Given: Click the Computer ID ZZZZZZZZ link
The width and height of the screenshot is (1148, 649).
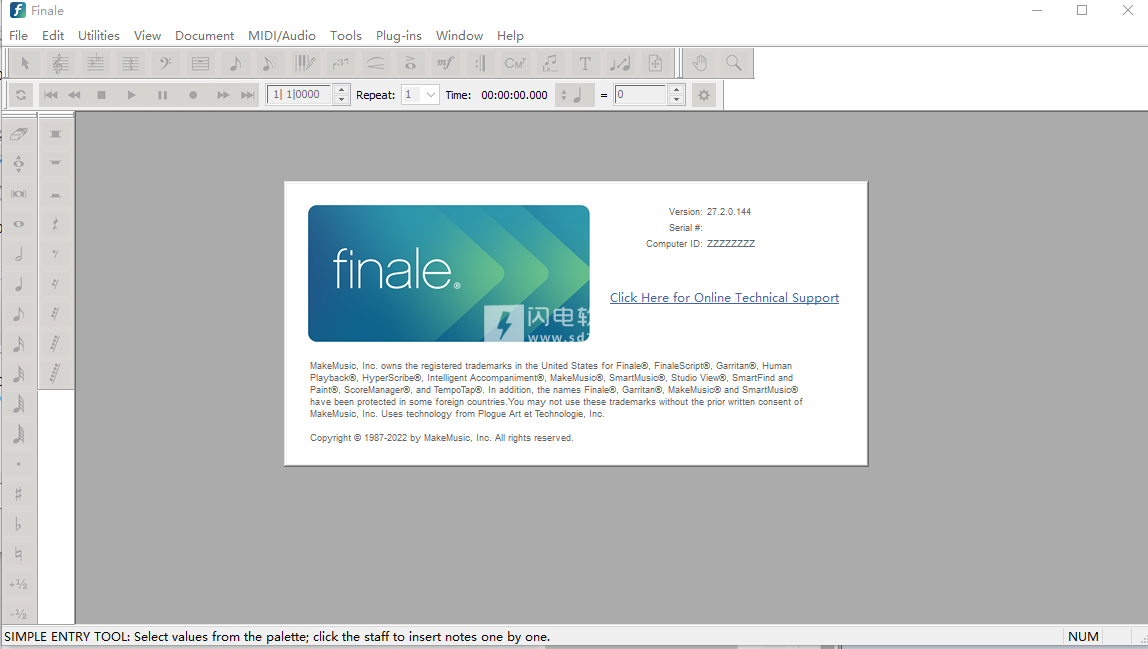Looking at the screenshot, I should coord(731,244).
